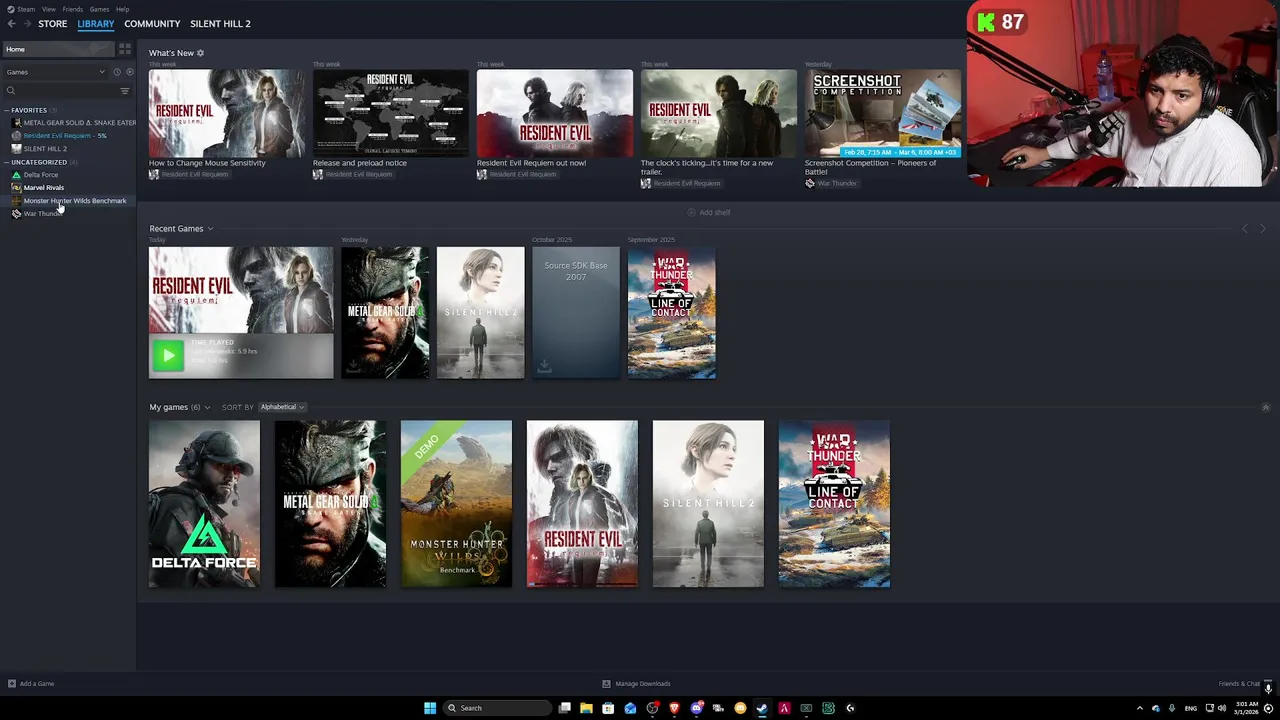Open Monster Hunter Wilds Benchmark cover
Viewport: 1280px width, 720px height.
click(456, 504)
